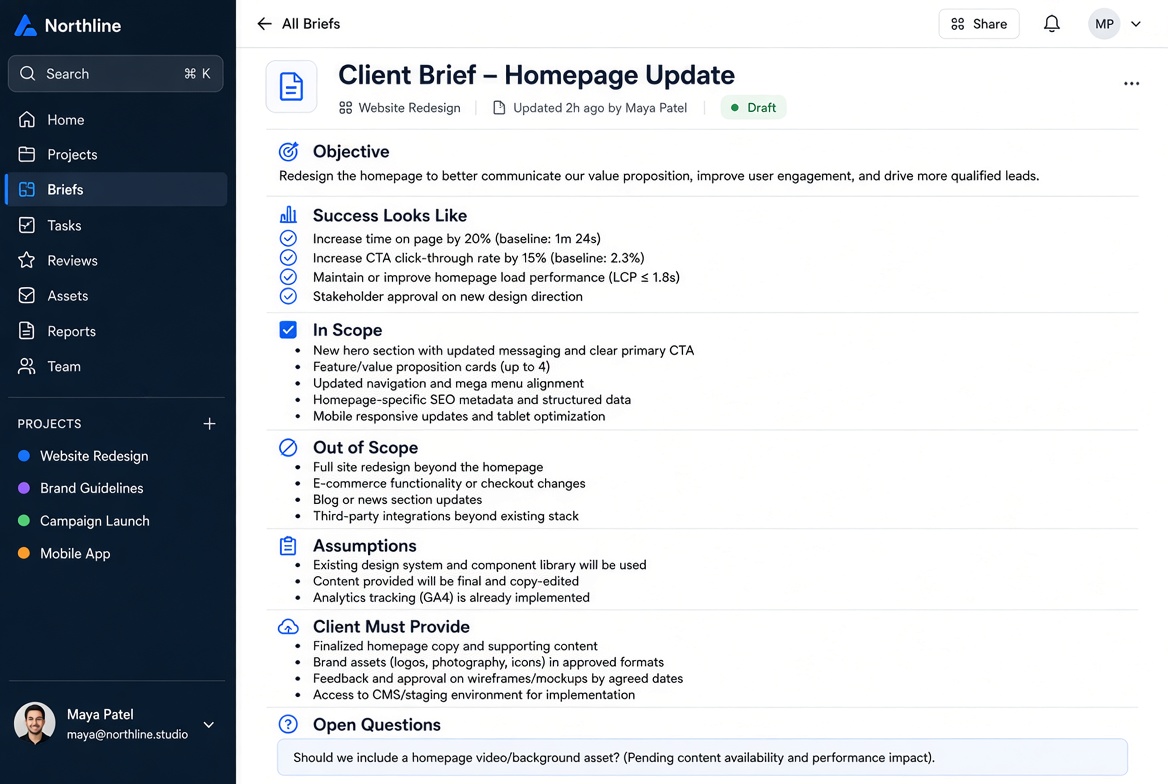Click 'Finalized homepage copy and supporting content'
The height and width of the screenshot is (784, 1168).
click(455, 645)
